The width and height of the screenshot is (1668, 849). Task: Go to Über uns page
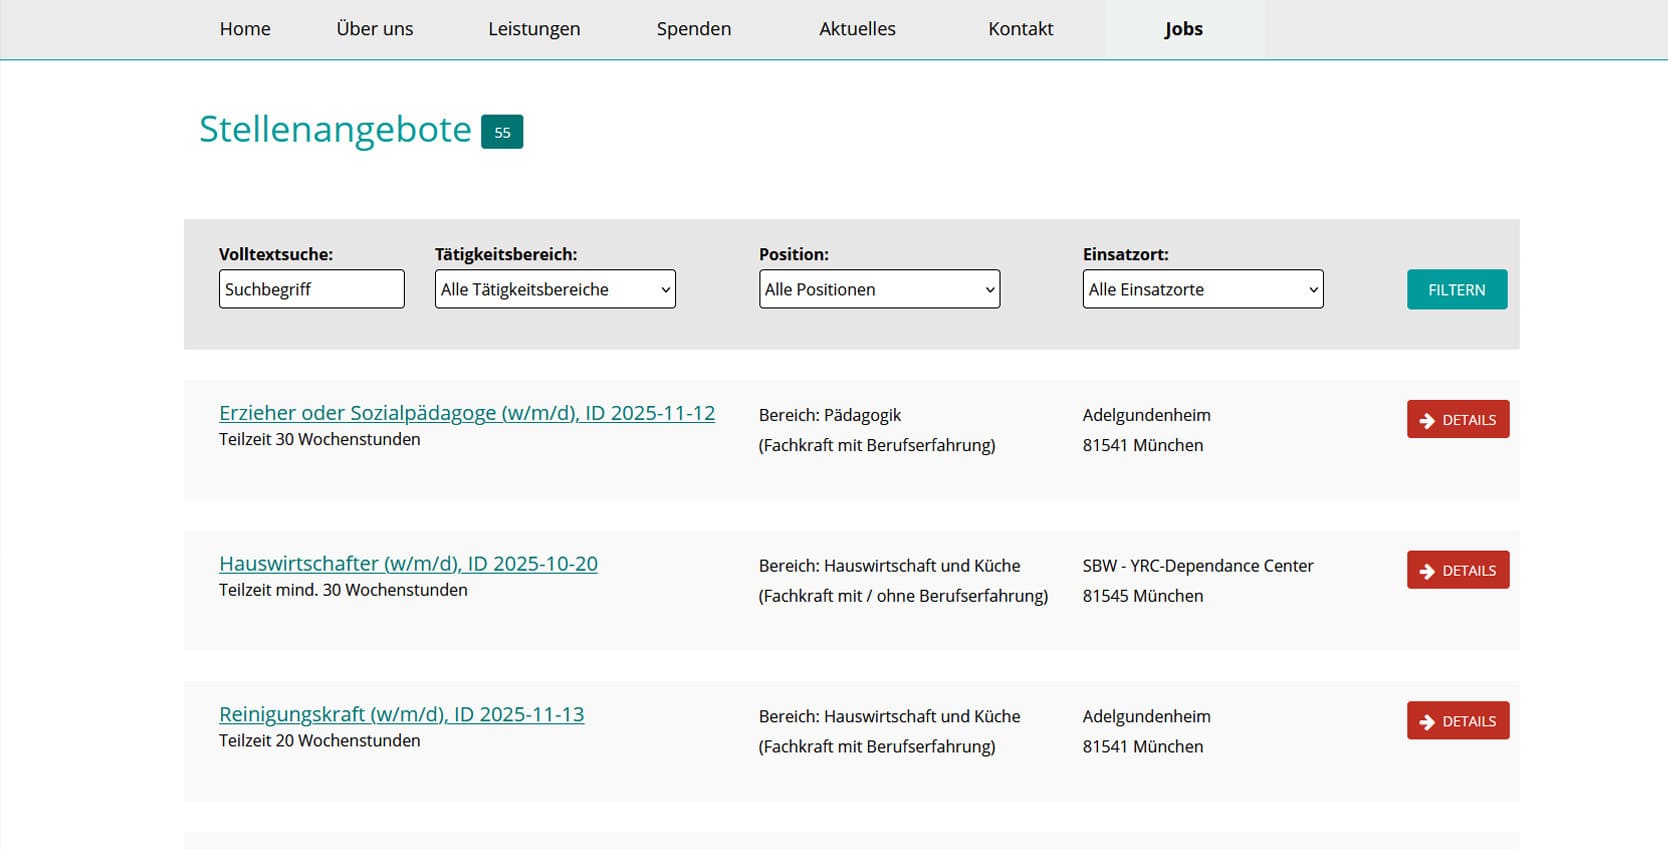375,29
